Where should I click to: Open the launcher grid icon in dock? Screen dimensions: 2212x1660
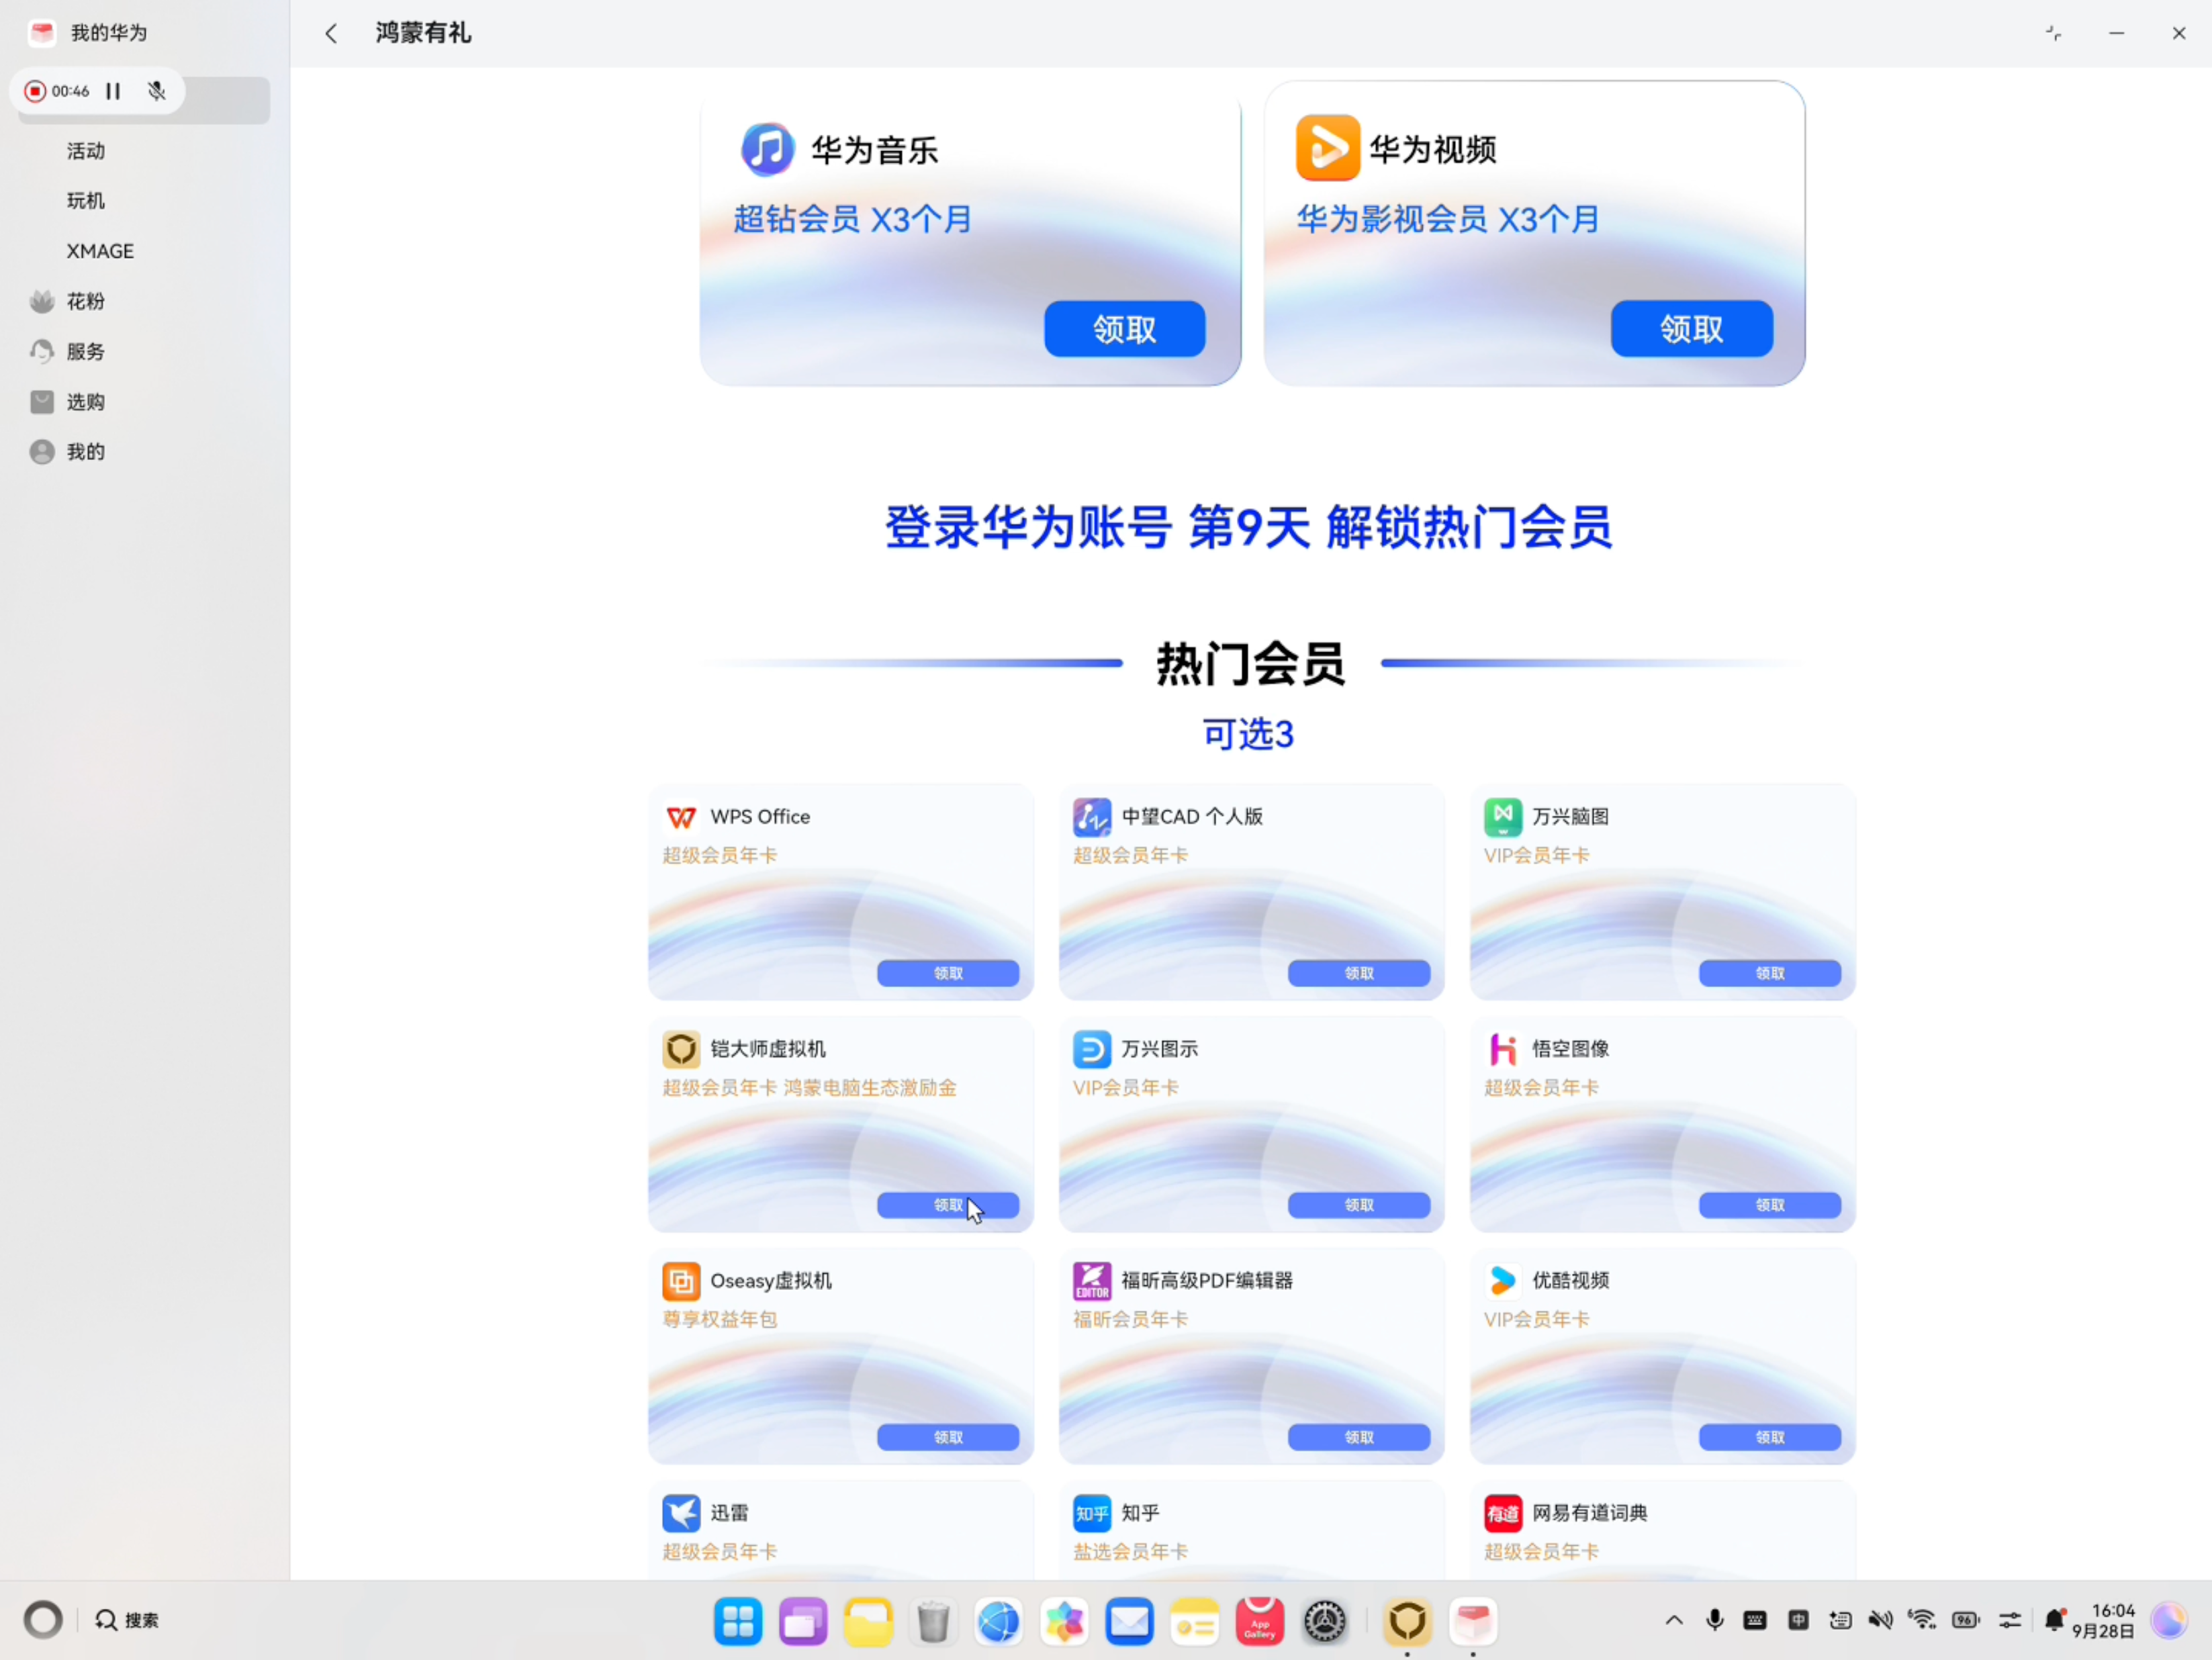coord(738,1621)
